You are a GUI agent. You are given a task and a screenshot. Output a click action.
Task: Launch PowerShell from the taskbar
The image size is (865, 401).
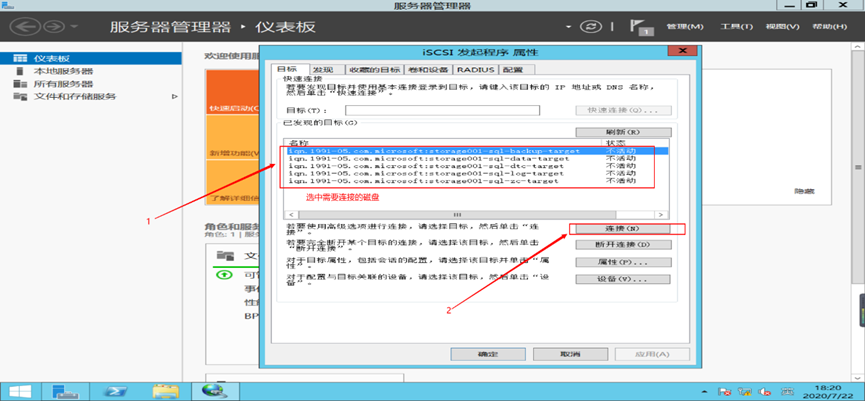click(x=116, y=392)
